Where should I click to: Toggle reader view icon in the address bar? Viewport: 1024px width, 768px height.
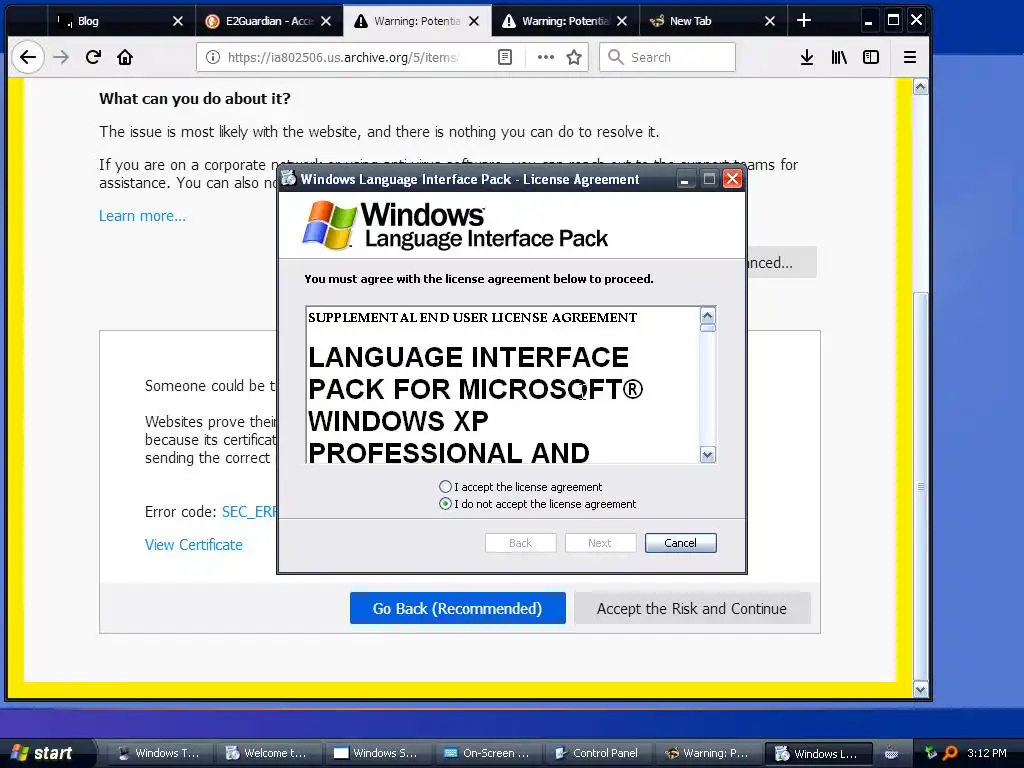click(x=505, y=57)
